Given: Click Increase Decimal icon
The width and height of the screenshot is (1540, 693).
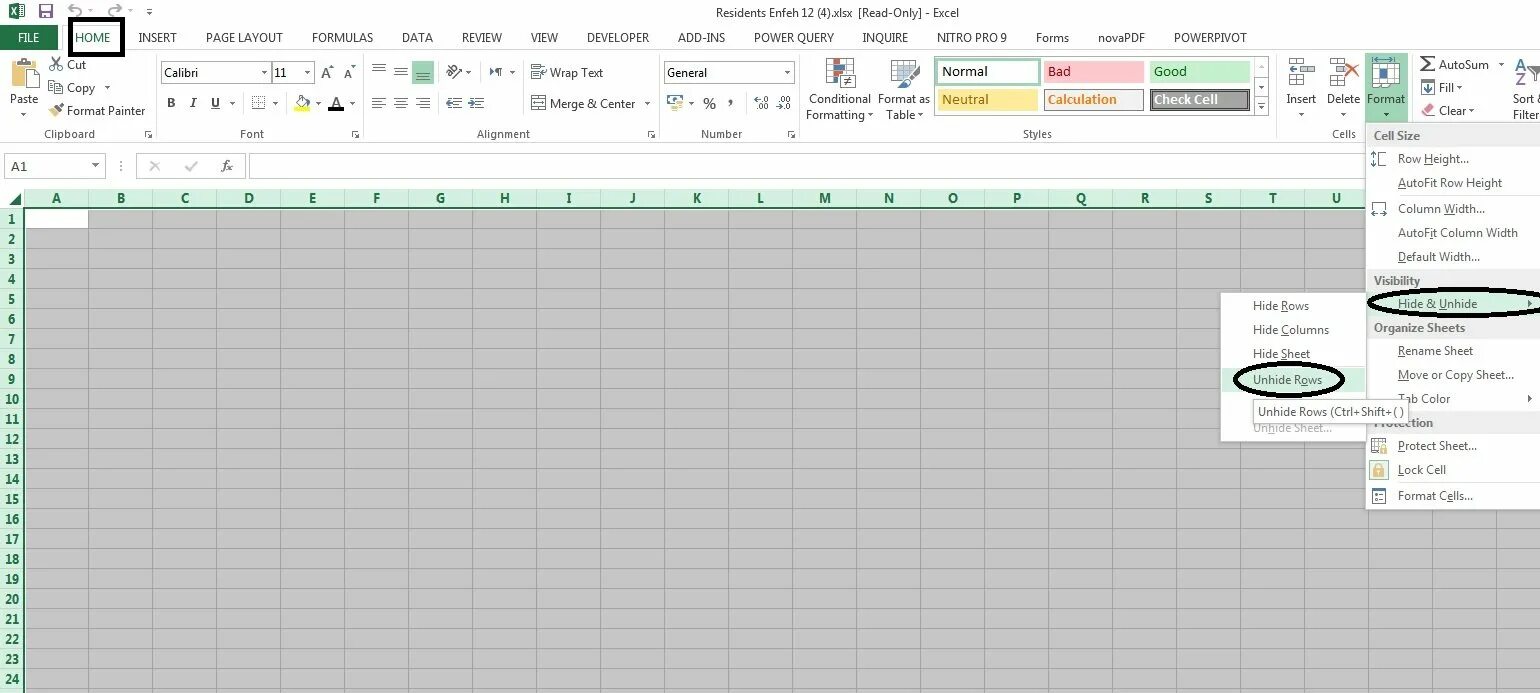Looking at the screenshot, I should point(761,104).
